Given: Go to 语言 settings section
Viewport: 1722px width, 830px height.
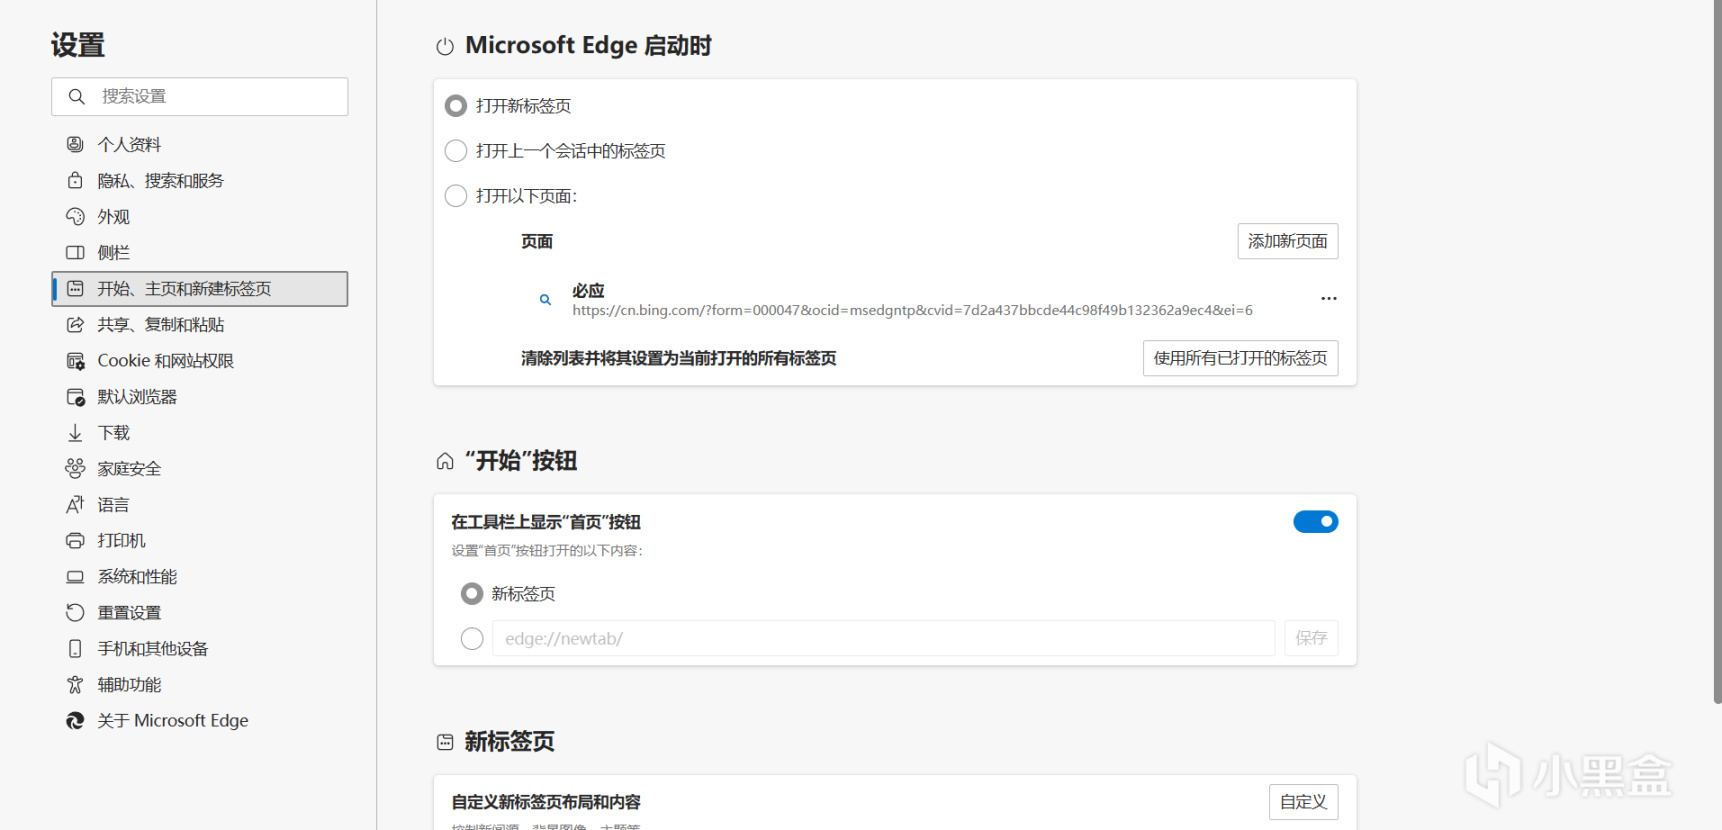Looking at the screenshot, I should click(200, 504).
